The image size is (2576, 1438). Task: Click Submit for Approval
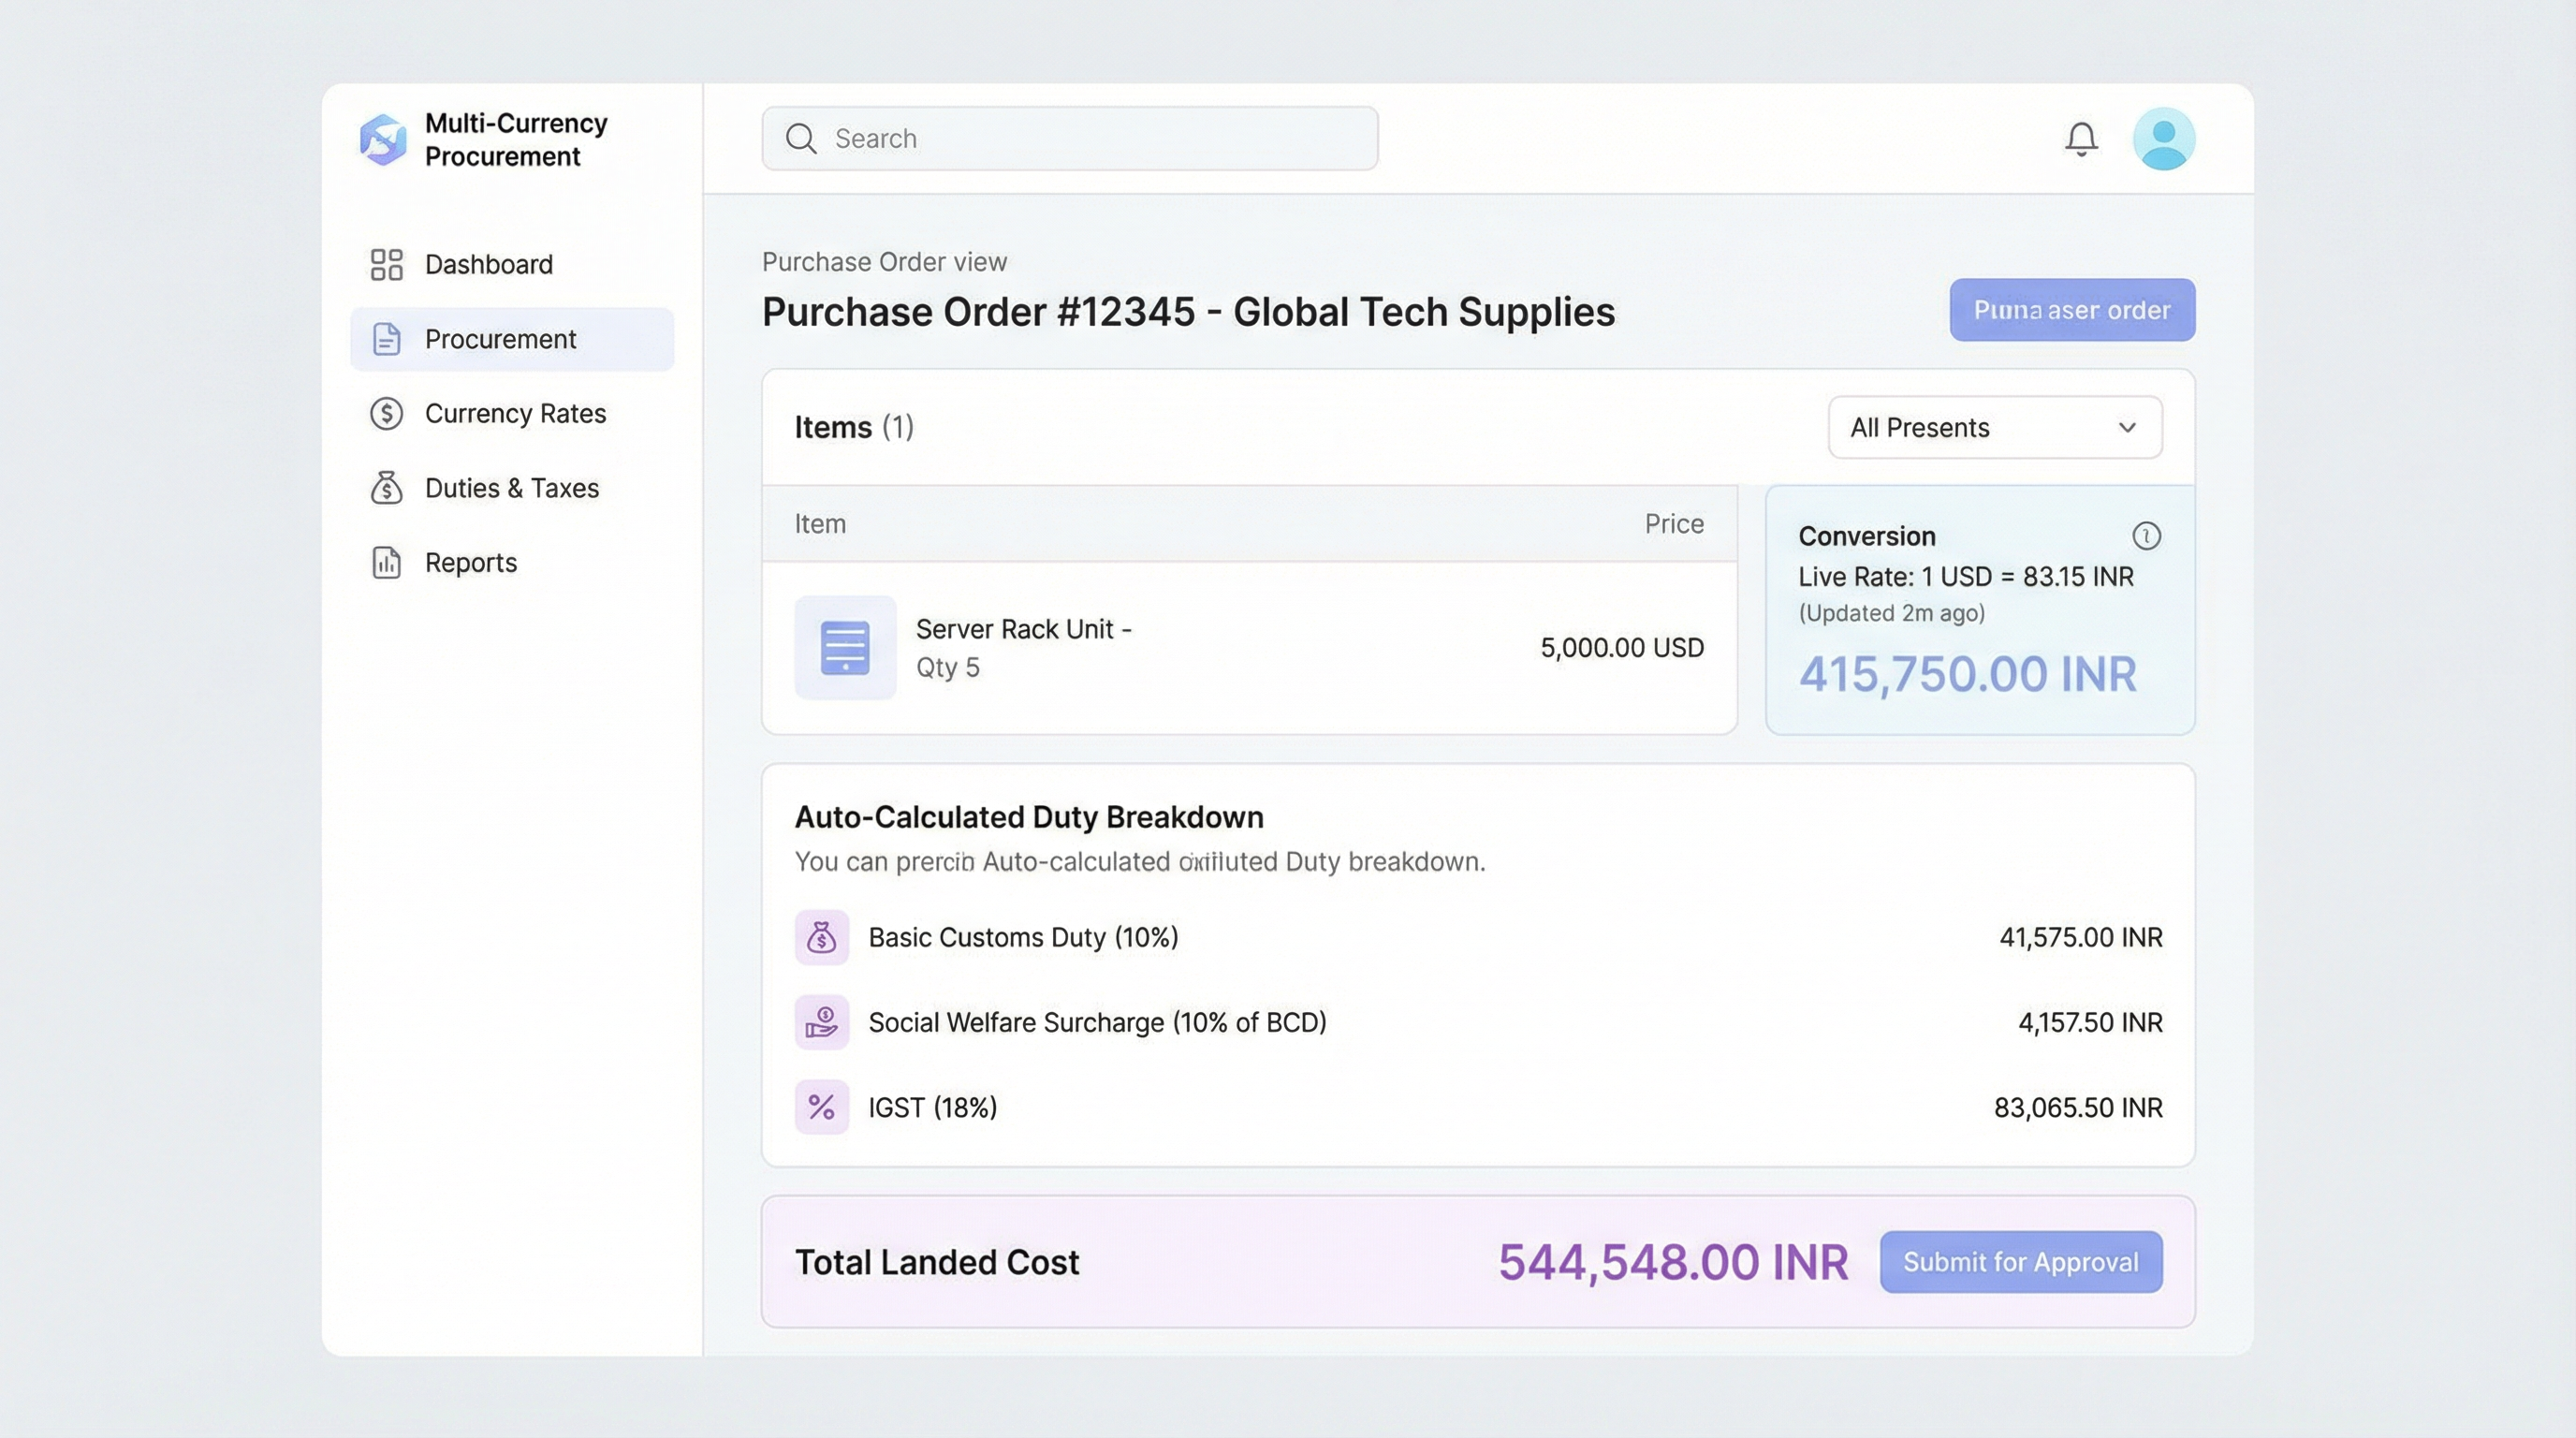[2021, 1262]
